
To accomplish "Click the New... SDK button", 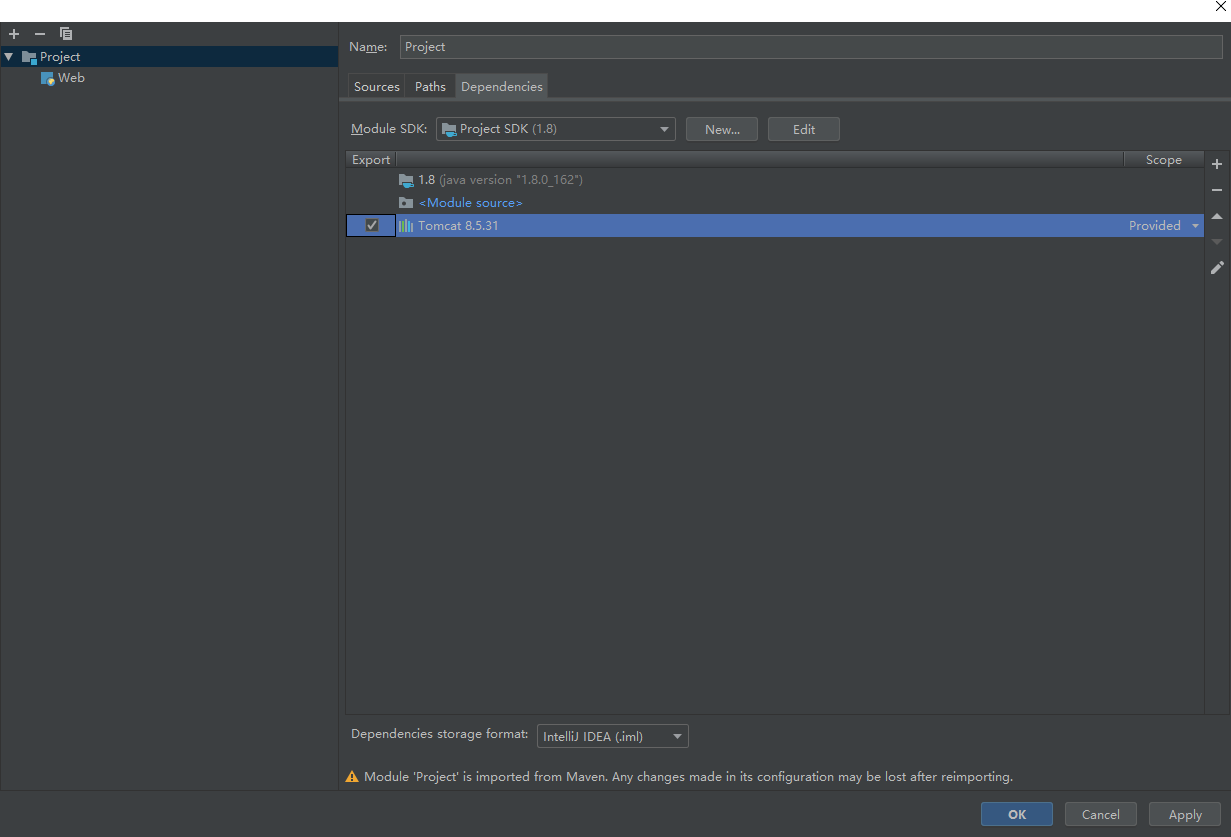I will tap(722, 129).
